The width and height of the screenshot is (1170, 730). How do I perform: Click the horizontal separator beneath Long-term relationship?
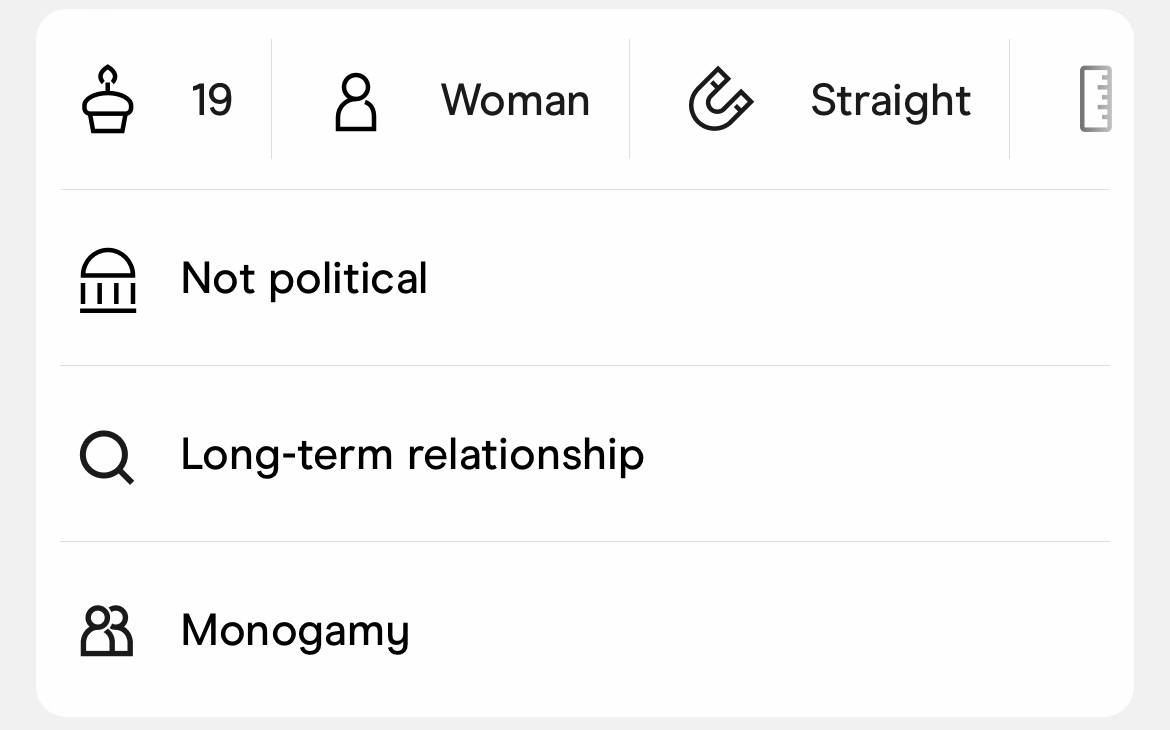tap(585, 542)
